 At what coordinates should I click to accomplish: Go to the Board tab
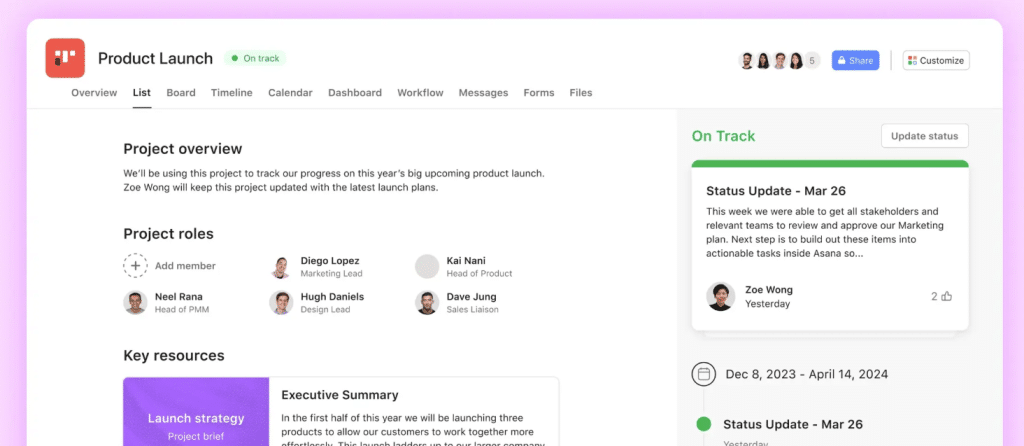181,93
